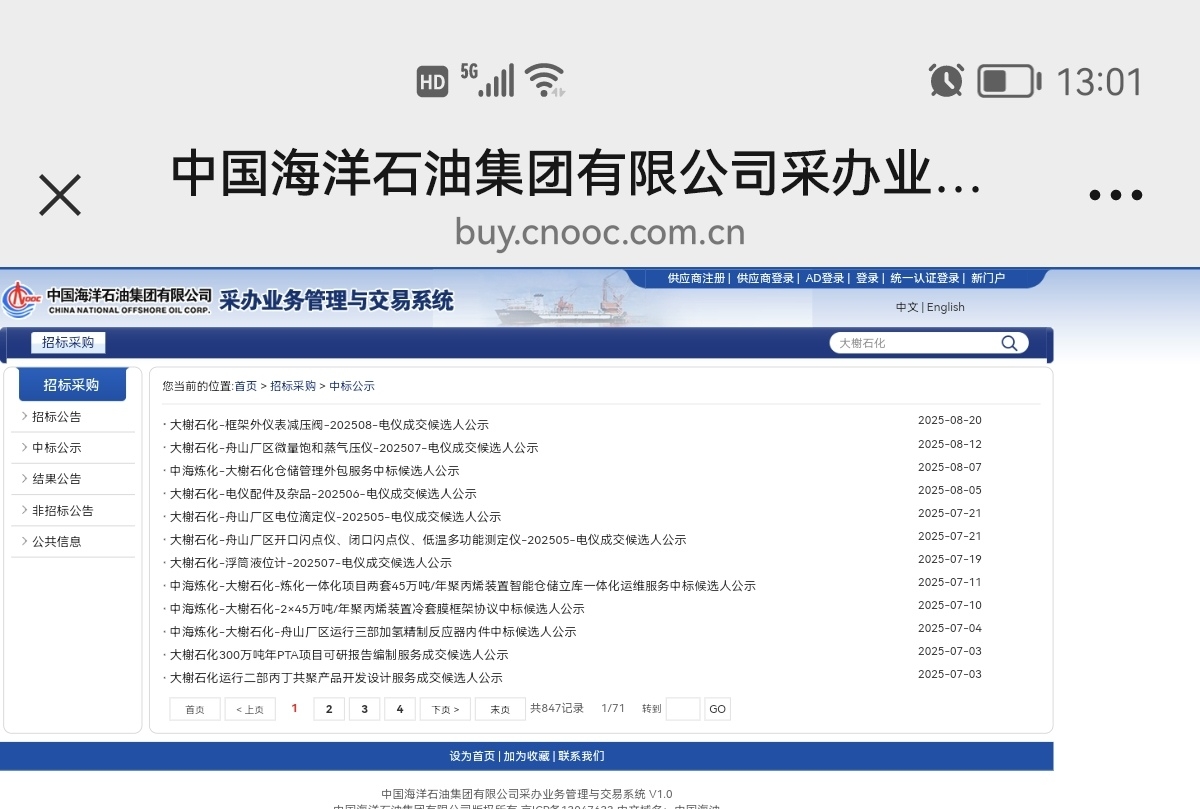This screenshot has height=809, width=1200.
Task: Click the 下页 next-page button
Action: (x=445, y=709)
